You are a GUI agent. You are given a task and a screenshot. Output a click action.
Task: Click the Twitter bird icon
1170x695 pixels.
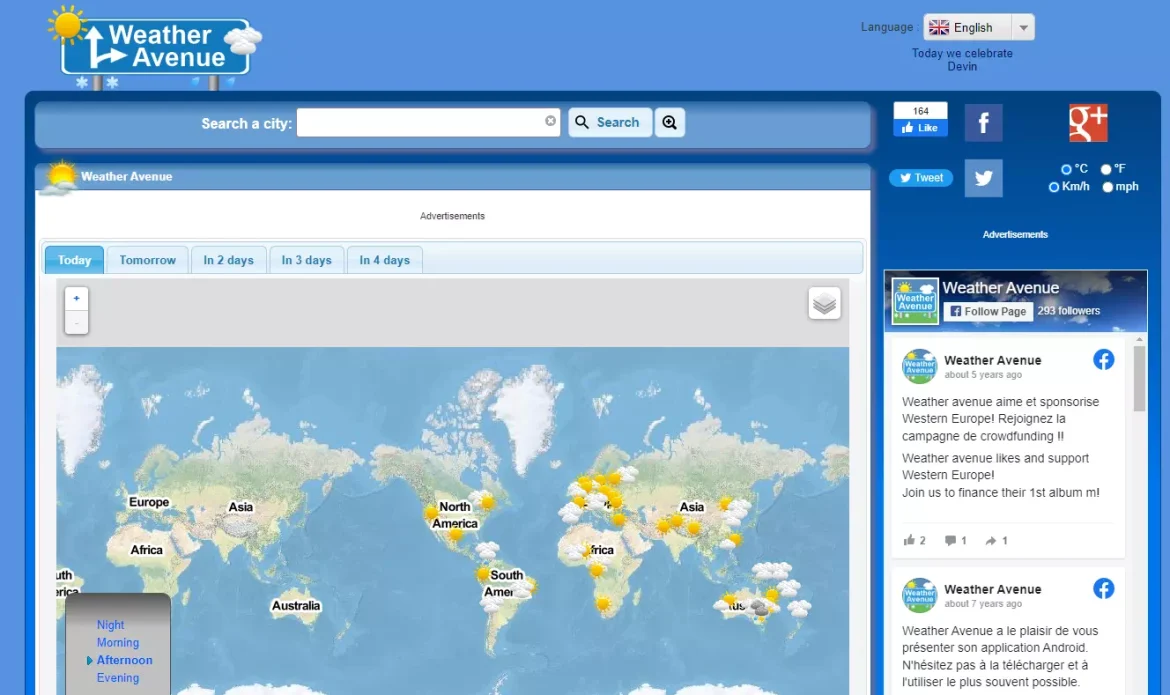pos(983,178)
